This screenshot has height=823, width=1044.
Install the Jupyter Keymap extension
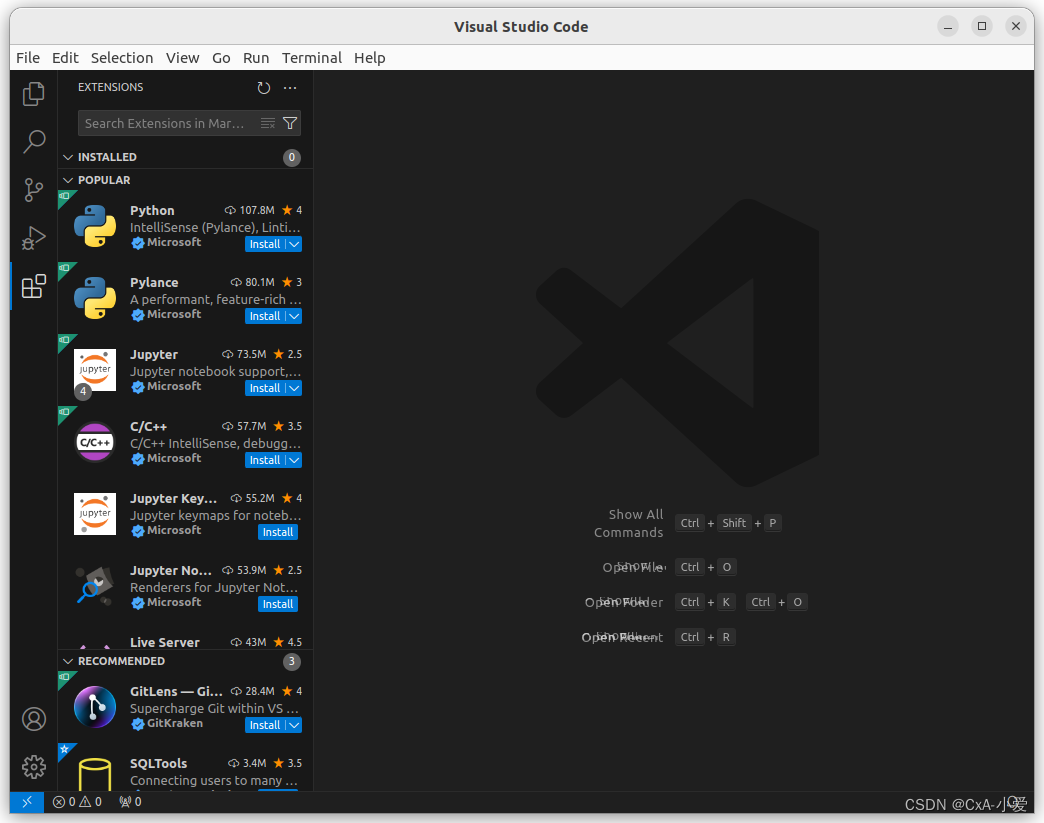(x=278, y=532)
